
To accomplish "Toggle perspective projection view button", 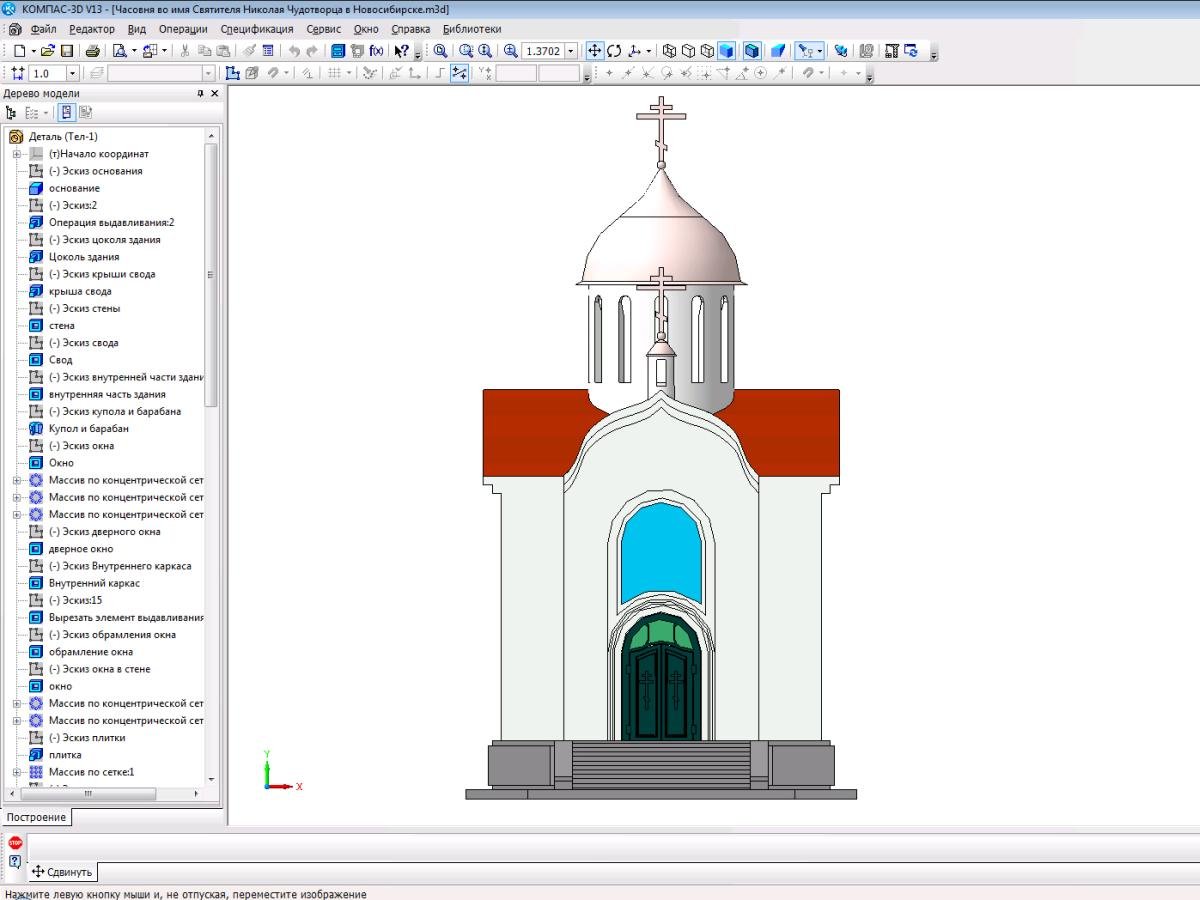I will [x=777, y=51].
